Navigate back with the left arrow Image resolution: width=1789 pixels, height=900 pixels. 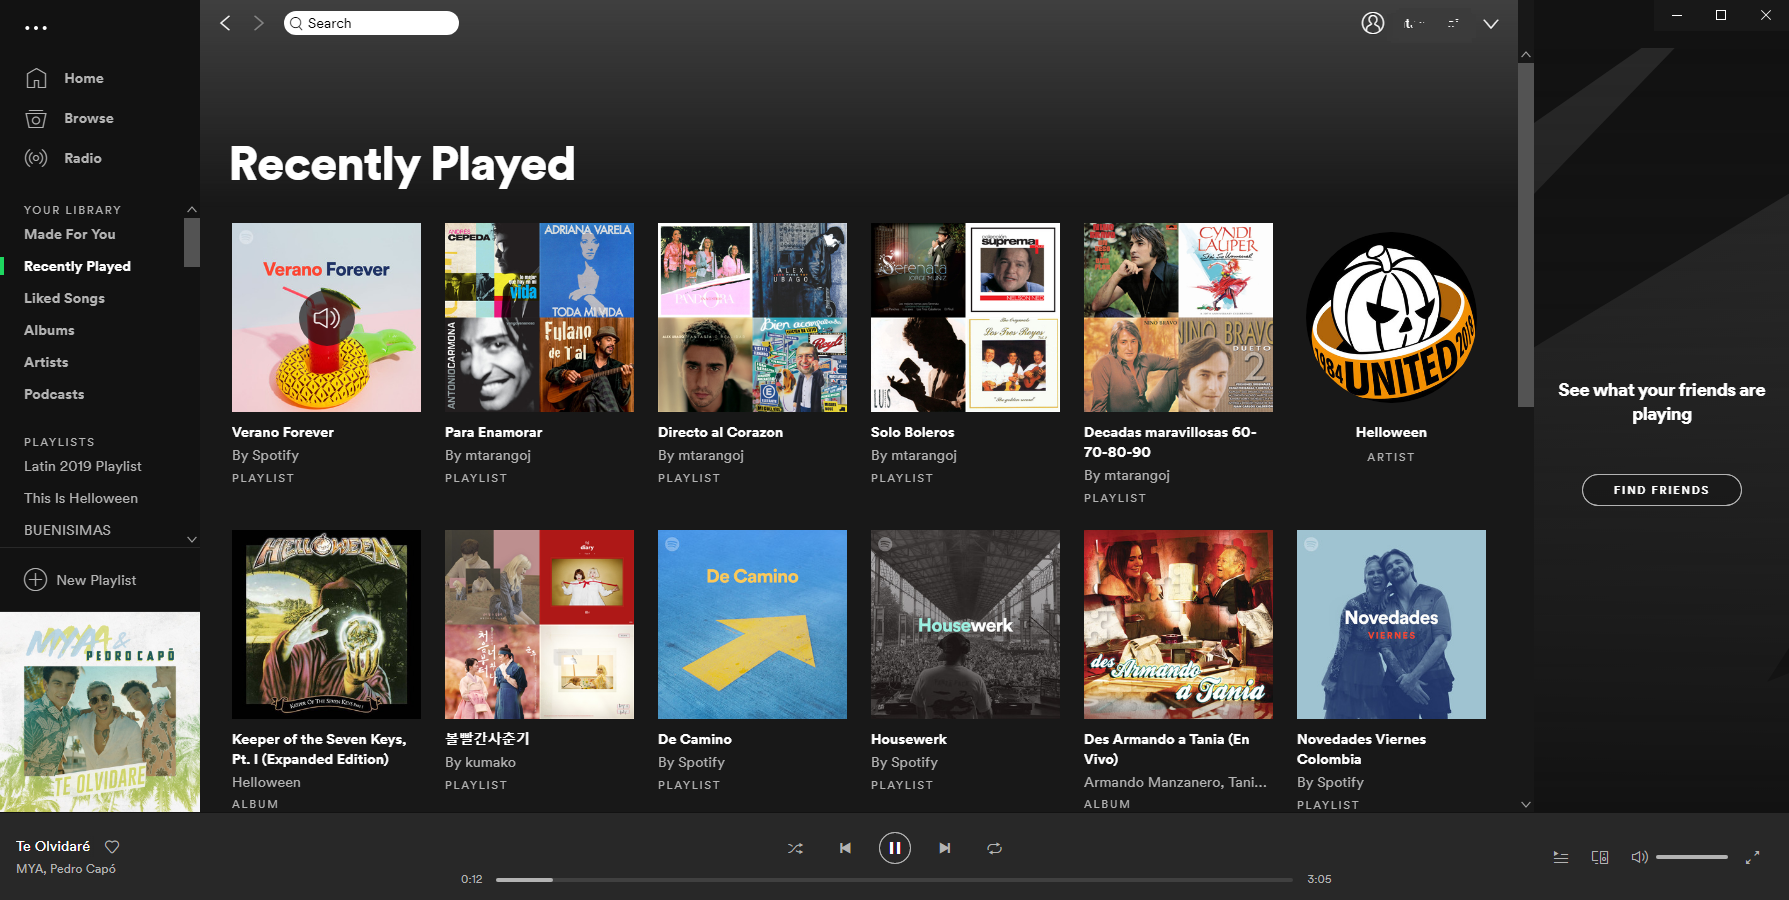click(225, 23)
